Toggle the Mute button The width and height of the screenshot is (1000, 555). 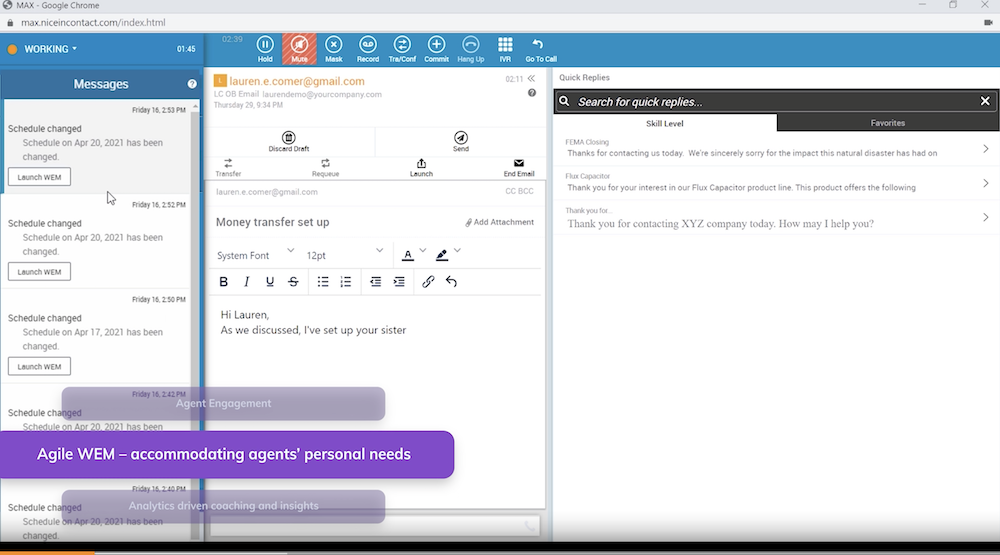[299, 49]
